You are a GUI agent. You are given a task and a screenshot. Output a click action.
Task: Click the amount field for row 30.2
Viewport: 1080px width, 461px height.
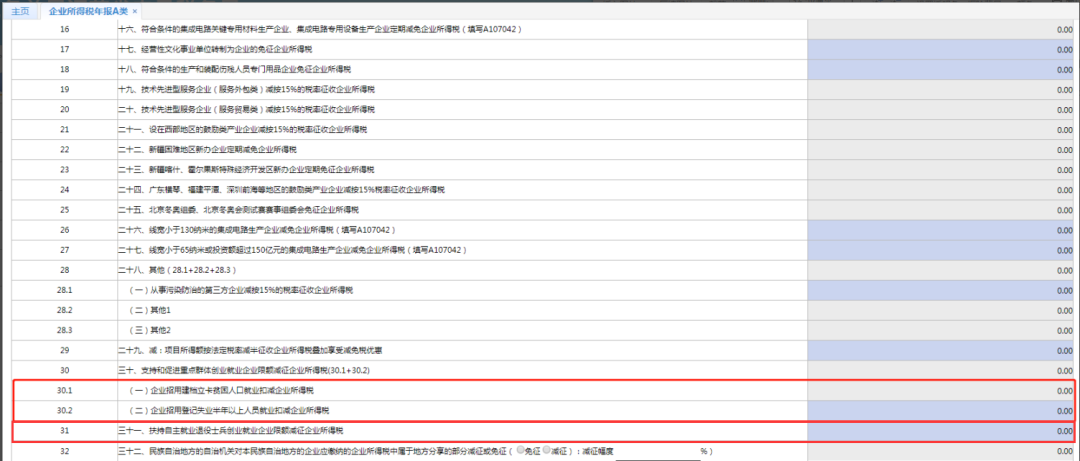coord(941,410)
